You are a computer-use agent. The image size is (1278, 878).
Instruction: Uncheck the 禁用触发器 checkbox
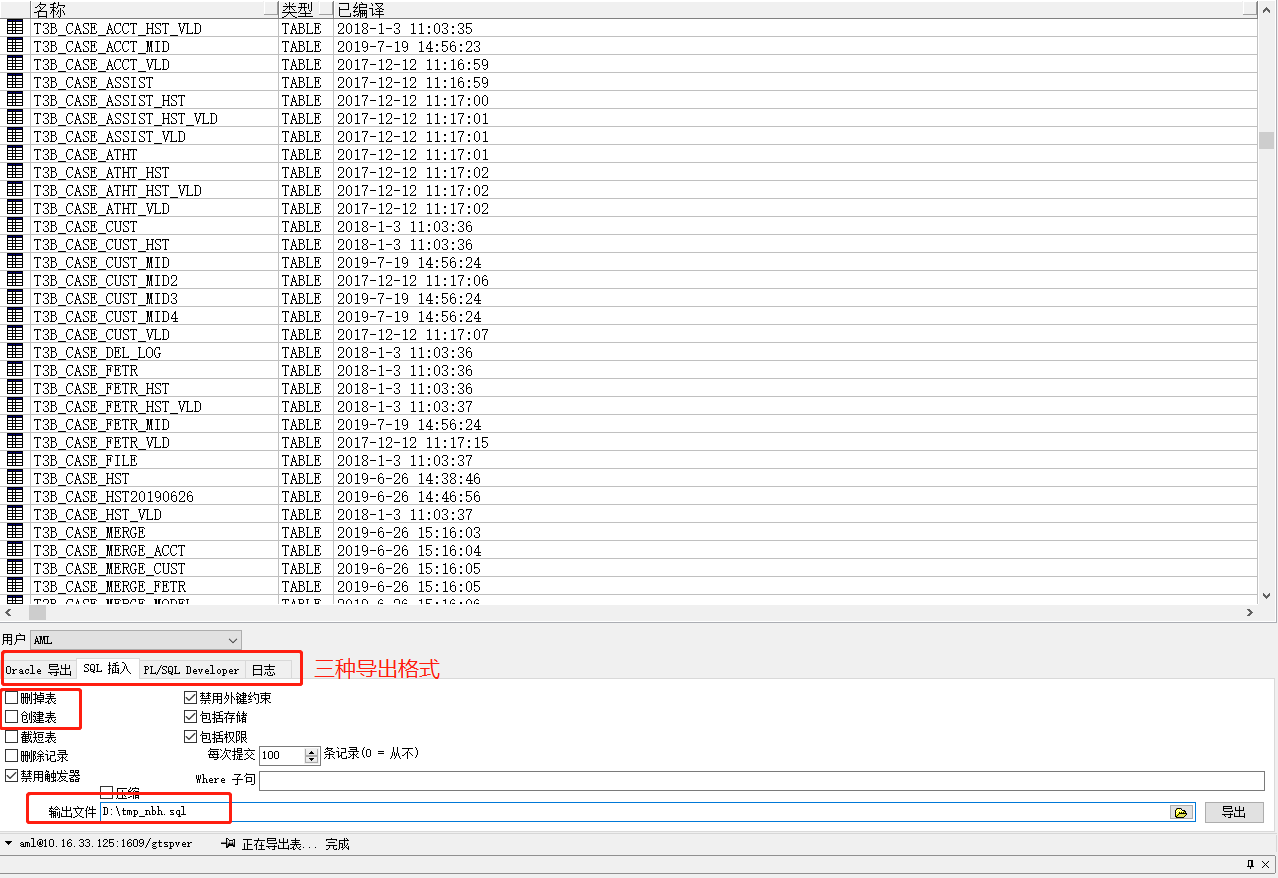(x=9, y=774)
